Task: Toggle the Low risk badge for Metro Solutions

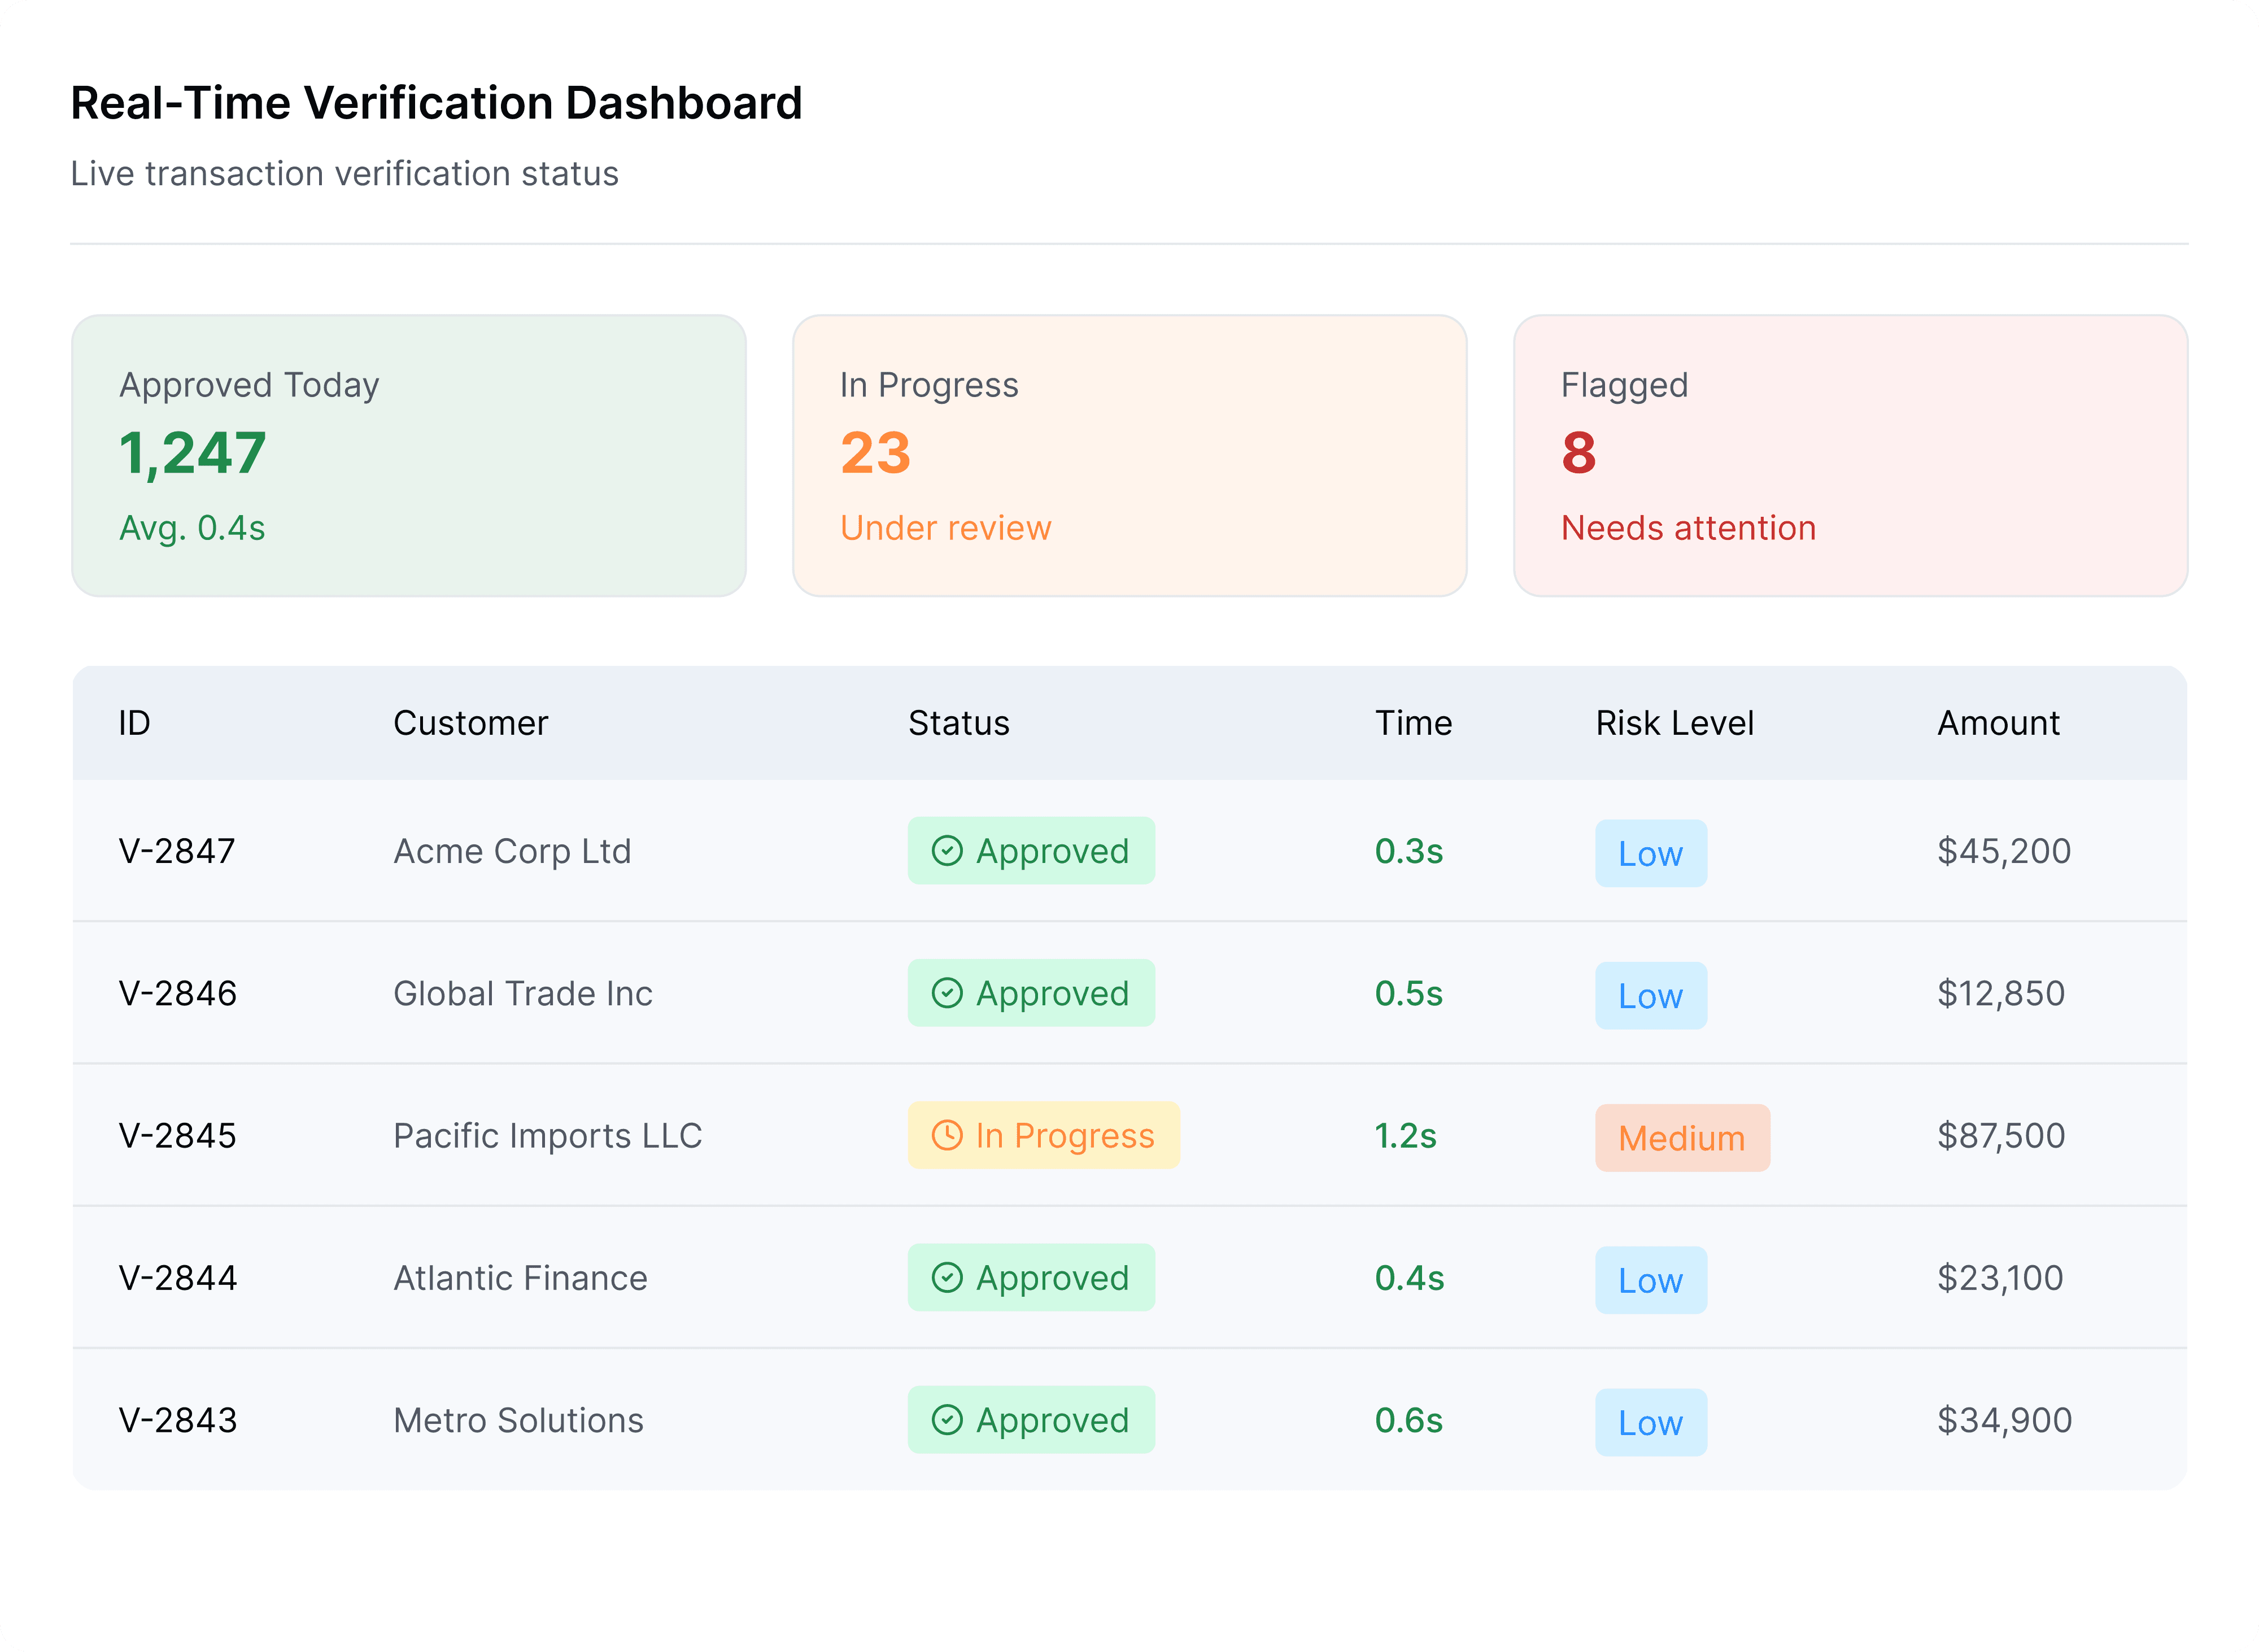Action: click(1650, 1422)
